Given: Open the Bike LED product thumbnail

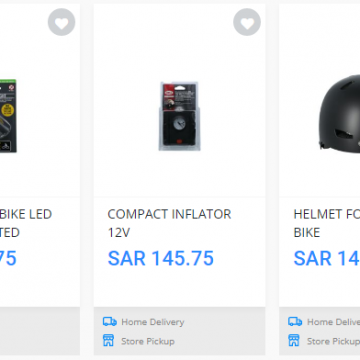Looking at the screenshot, I should point(8,116).
